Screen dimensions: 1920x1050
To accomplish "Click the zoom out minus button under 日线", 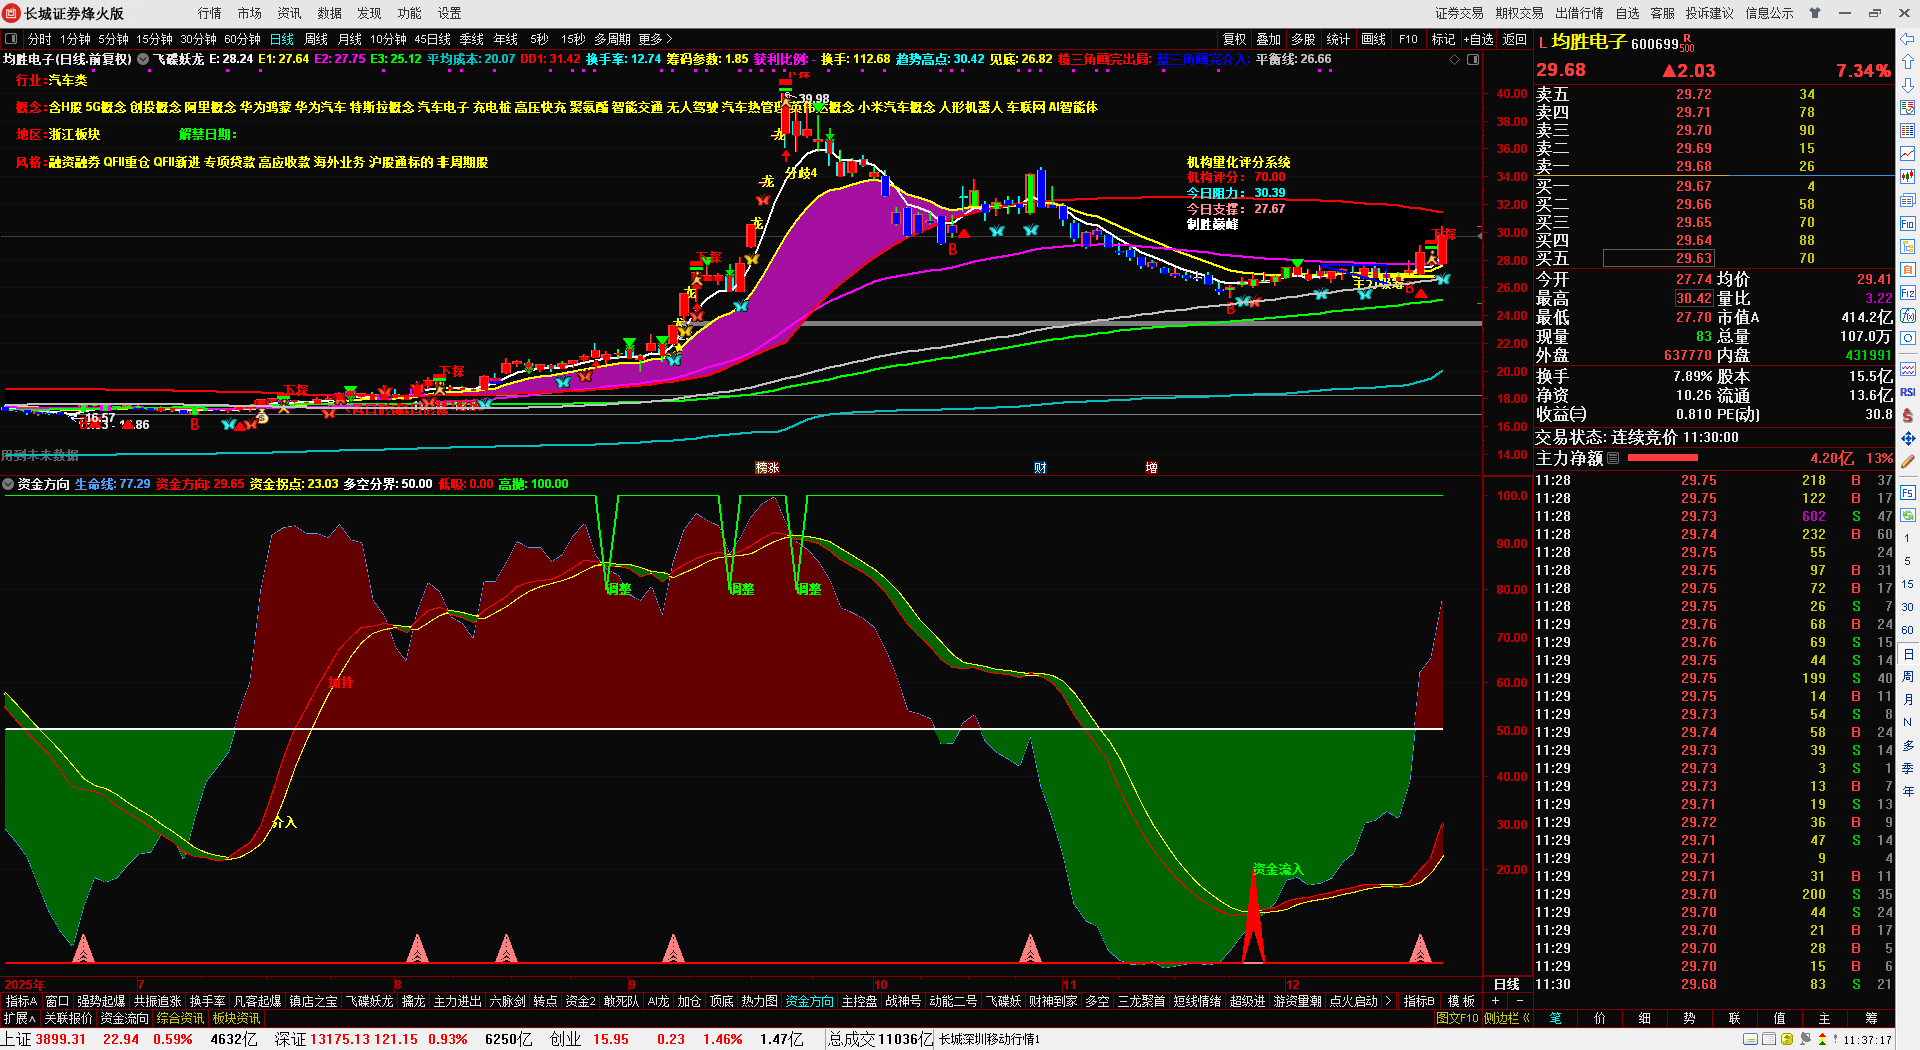I will [1519, 1001].
